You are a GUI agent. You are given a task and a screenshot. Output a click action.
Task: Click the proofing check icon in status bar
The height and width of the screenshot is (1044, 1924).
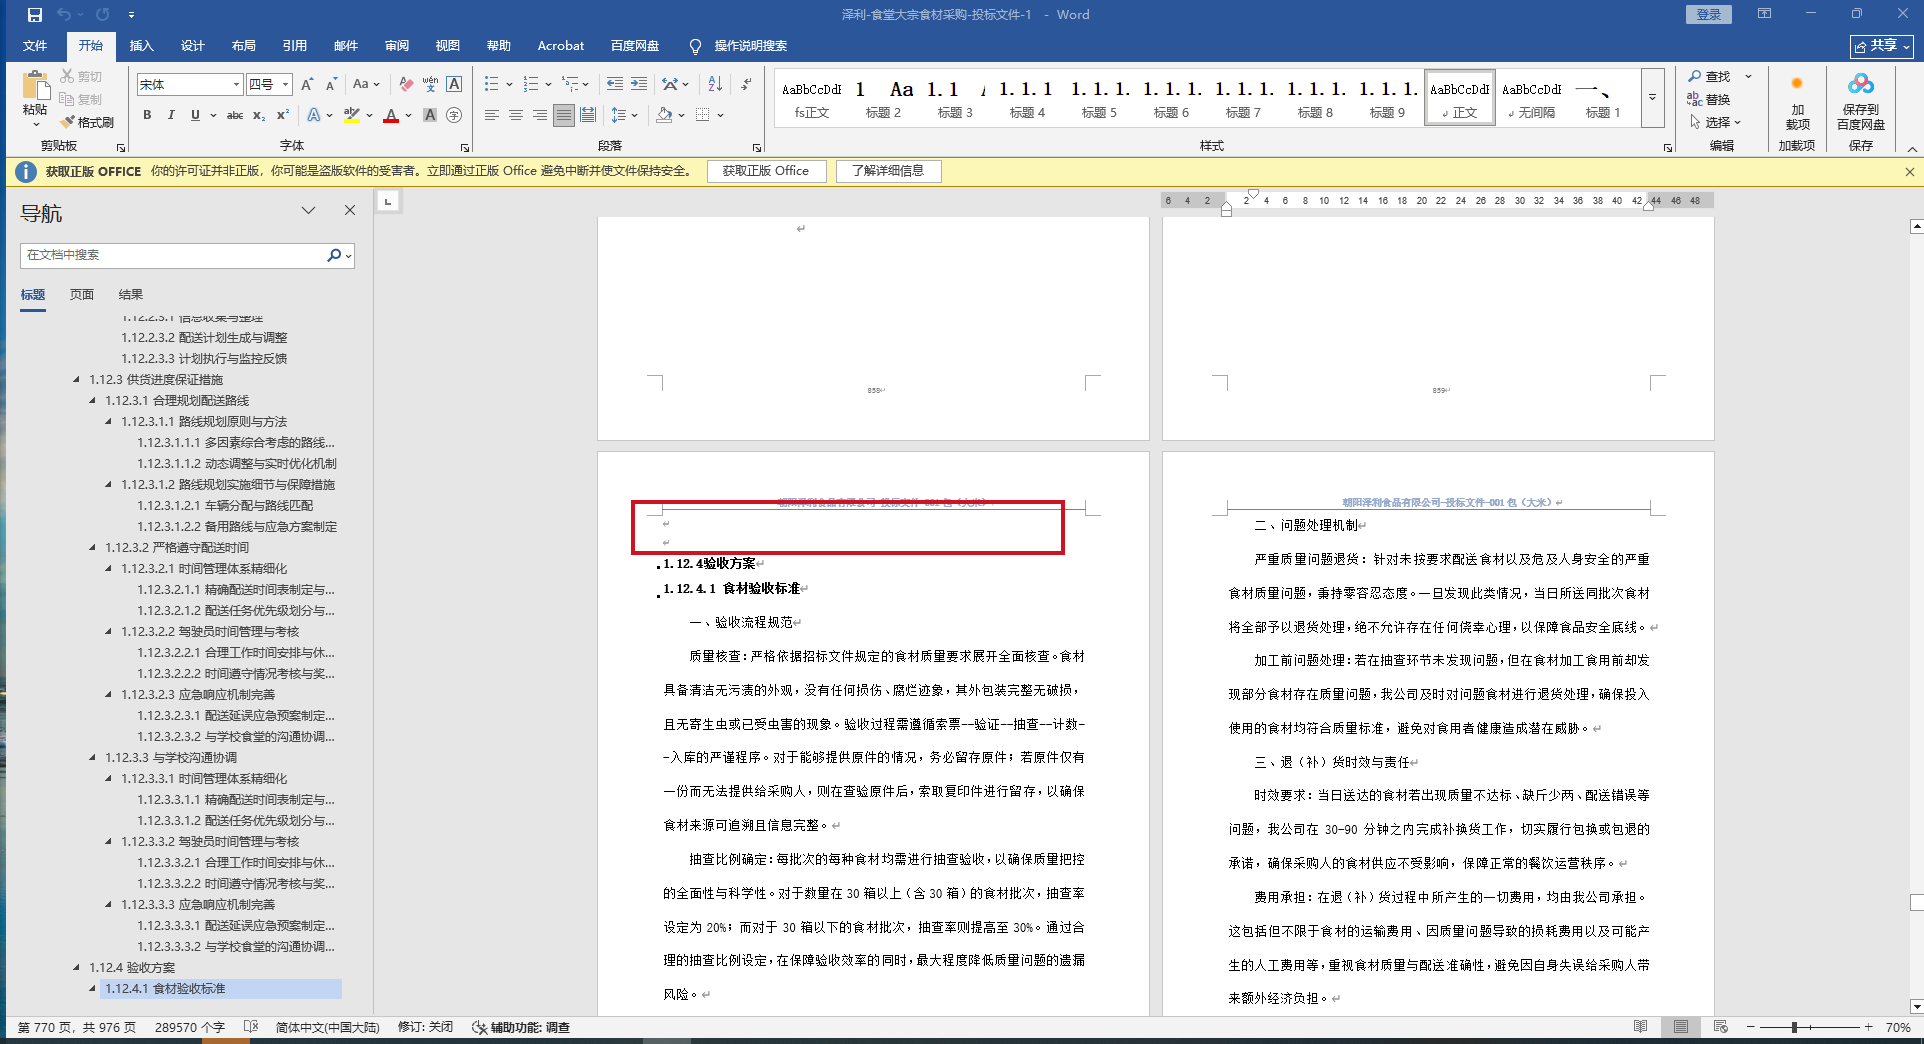coord(251,1027)
